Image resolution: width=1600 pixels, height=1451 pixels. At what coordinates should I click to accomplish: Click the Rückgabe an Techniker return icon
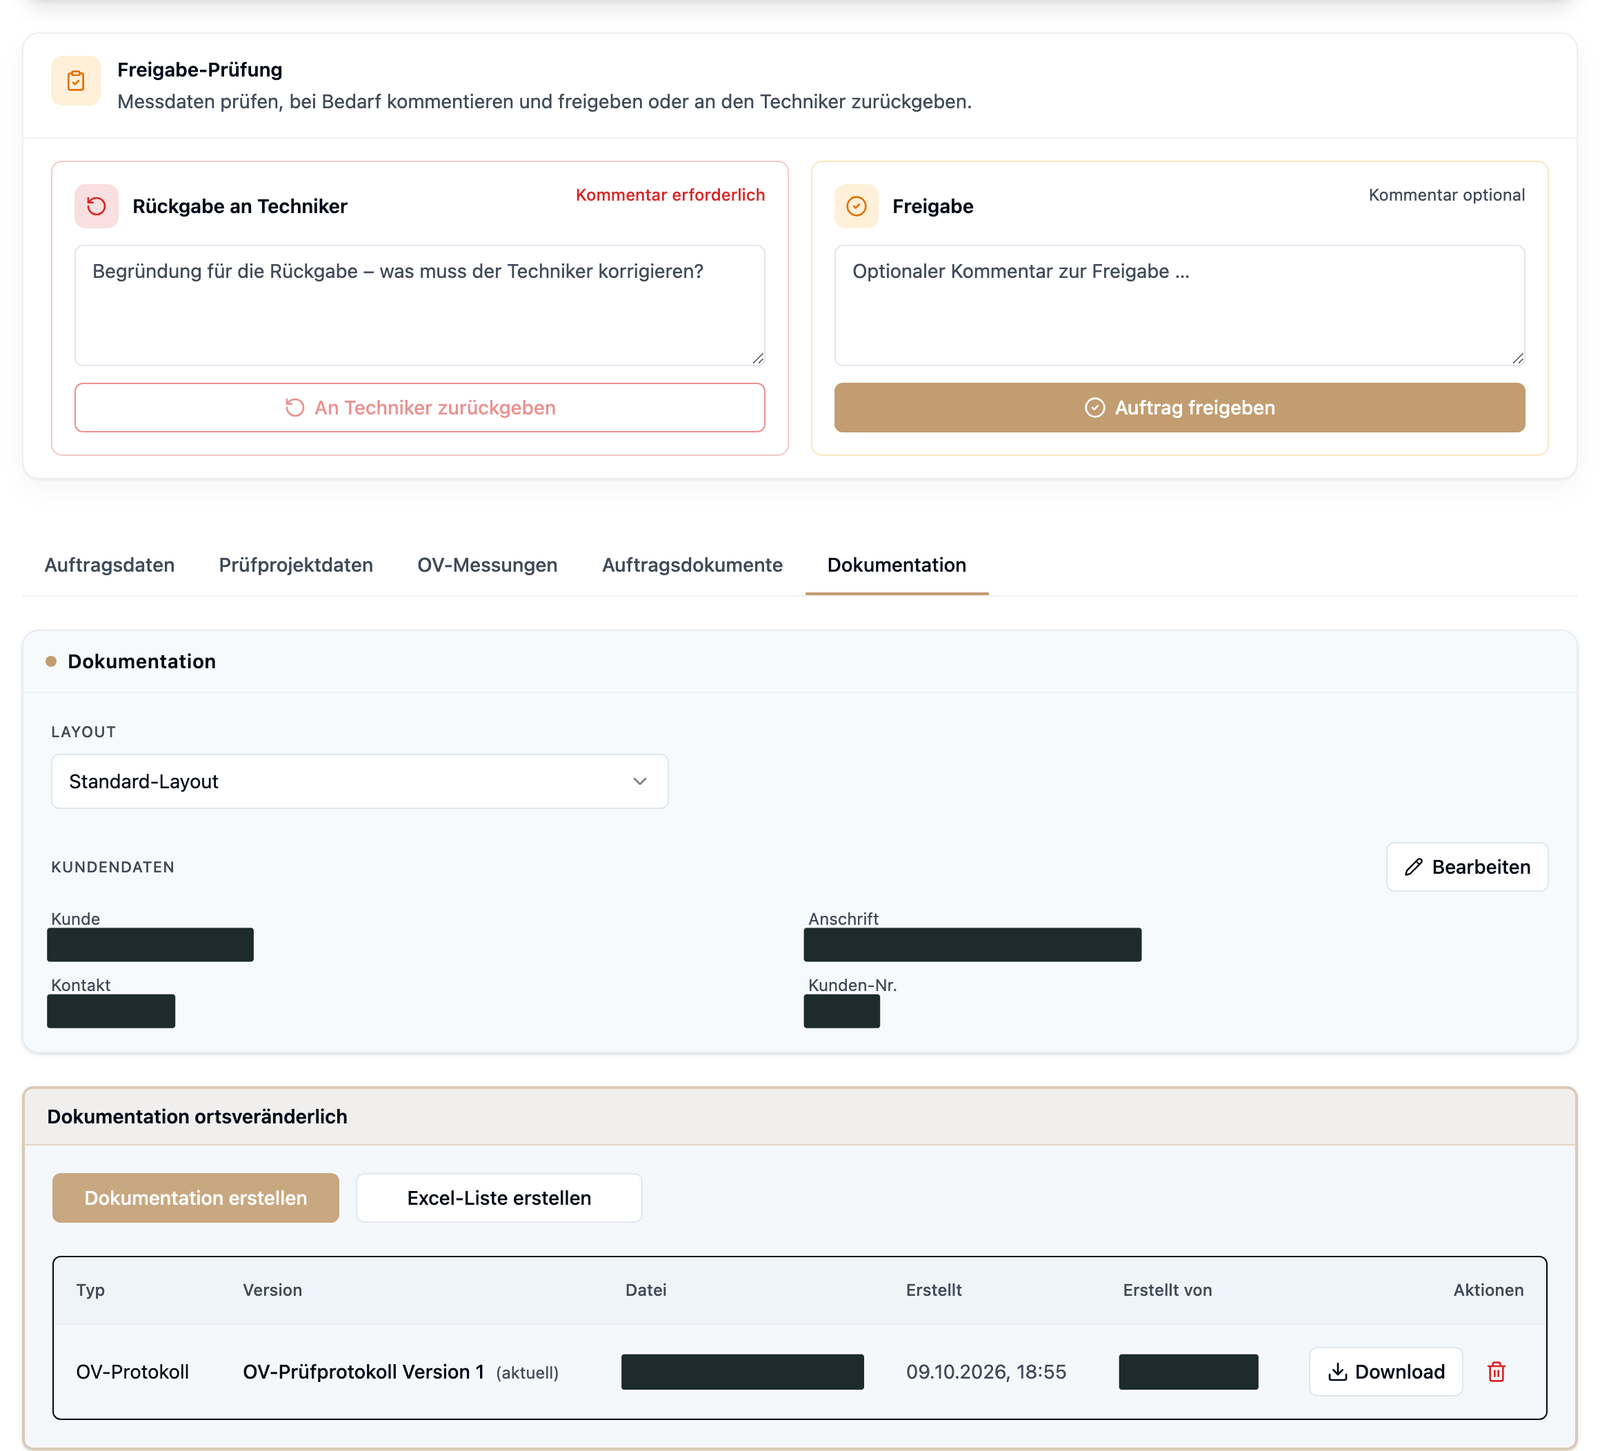click(96, 206)
